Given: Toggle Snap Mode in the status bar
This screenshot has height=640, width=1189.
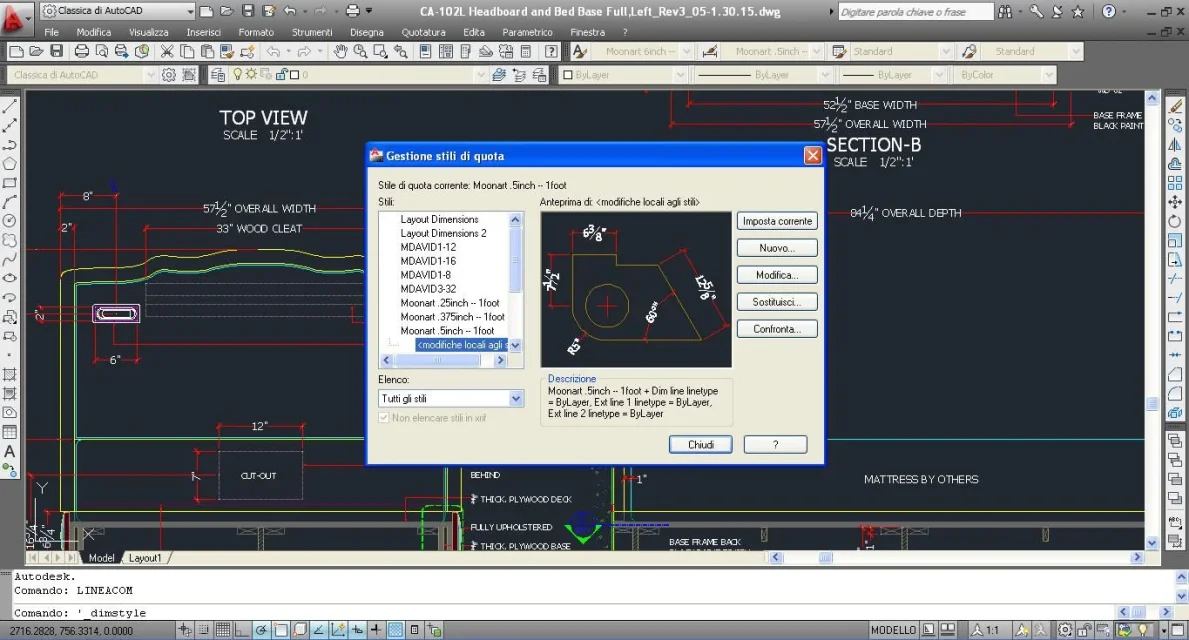Looking at the screenshot, I should (x=204, y=629).
